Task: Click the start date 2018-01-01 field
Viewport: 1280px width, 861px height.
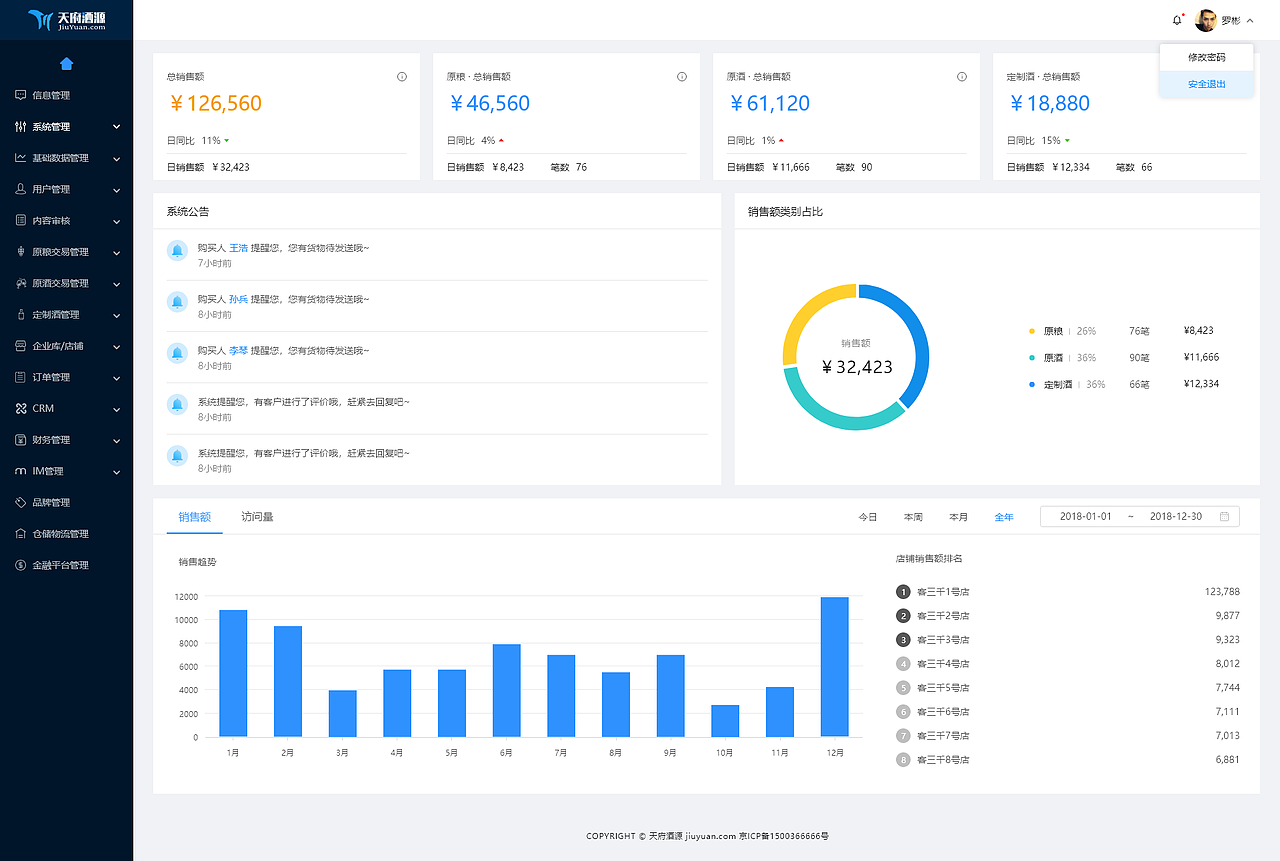Action: click(1085, 516)
